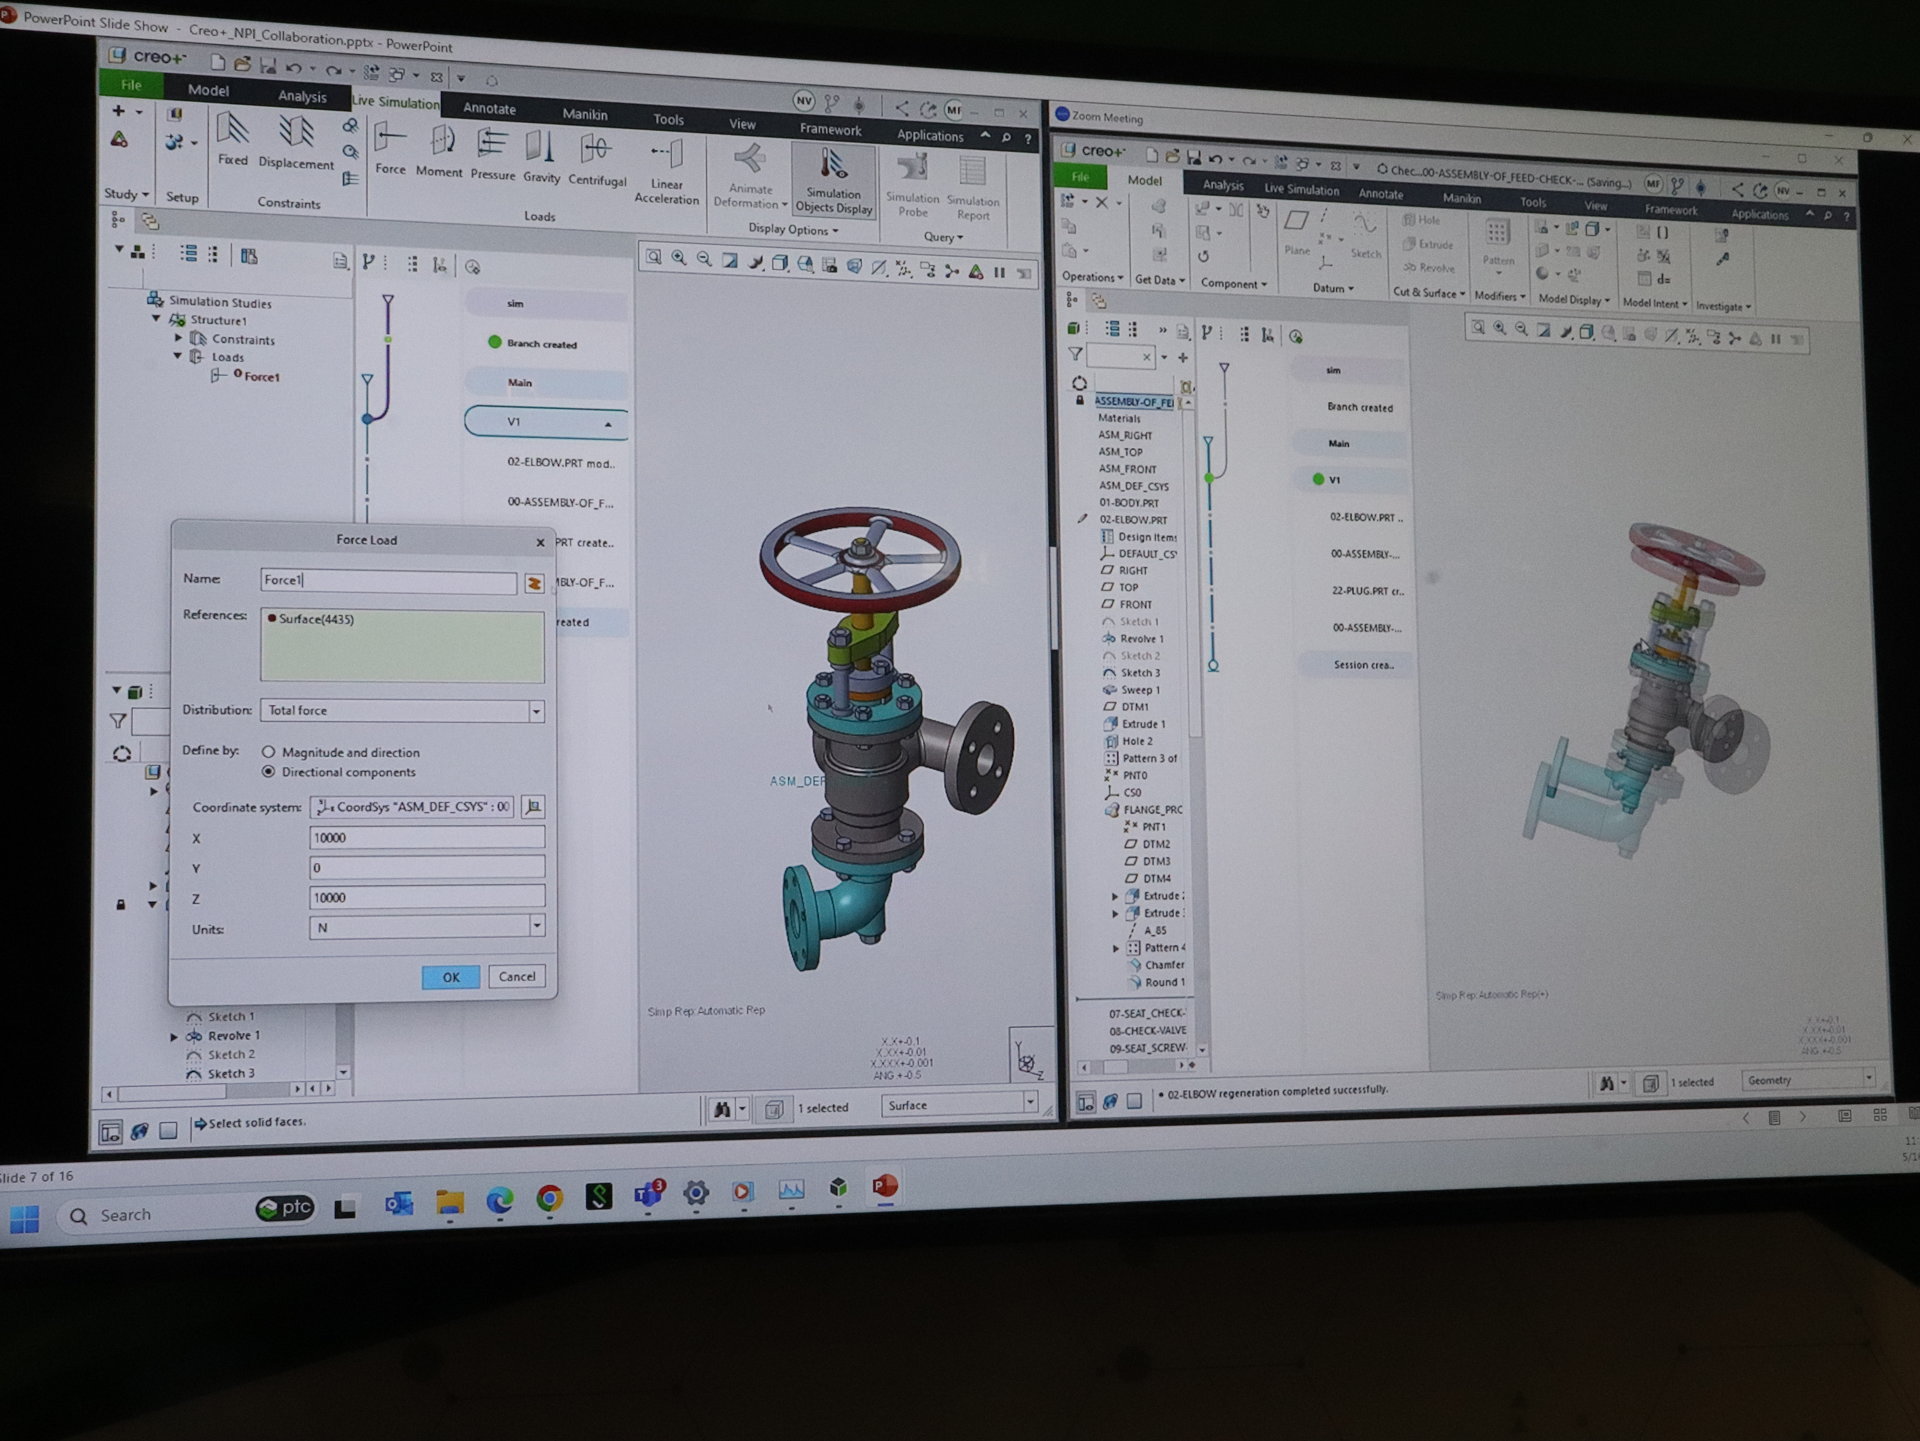Expand the Constraints tree node
The width and height of the screenshot is (1920, 1441).
[x=179, y=338]
